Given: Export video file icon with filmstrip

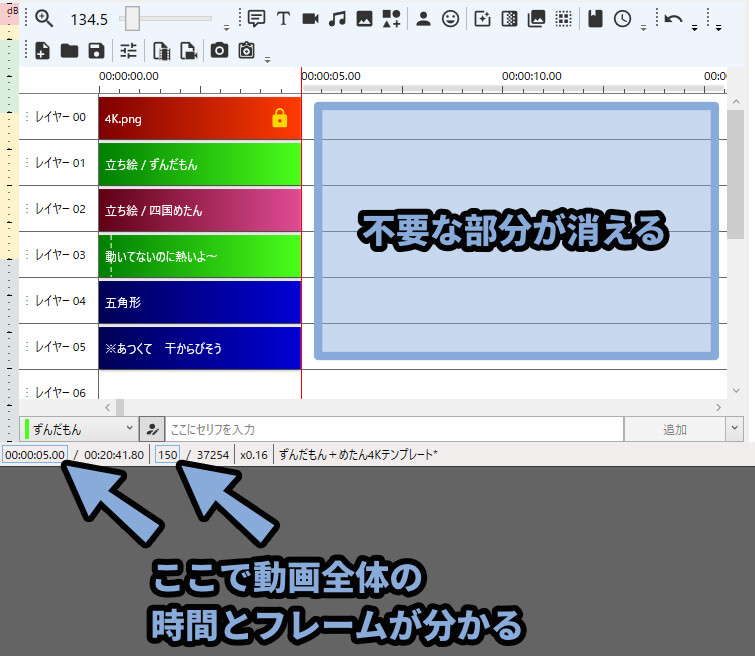Looking at the screenshot, I should coord(161,51).
